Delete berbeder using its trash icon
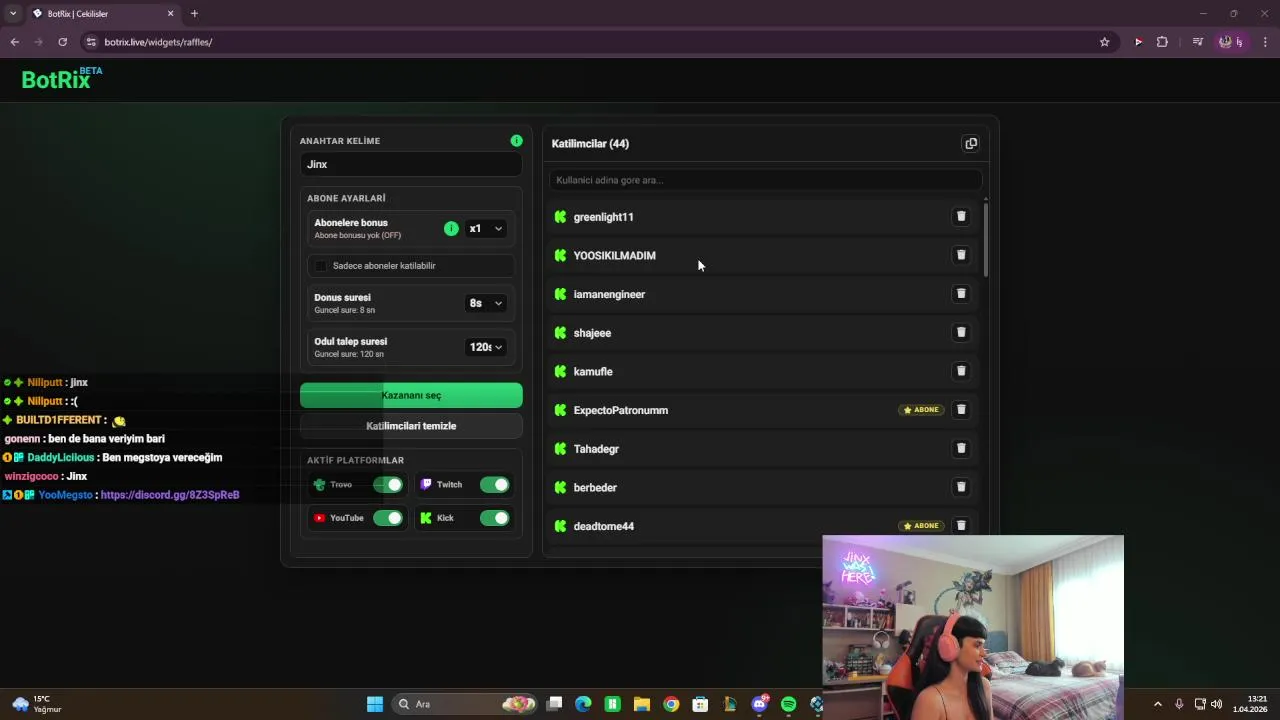1280x720 pixels. point(961,487)
